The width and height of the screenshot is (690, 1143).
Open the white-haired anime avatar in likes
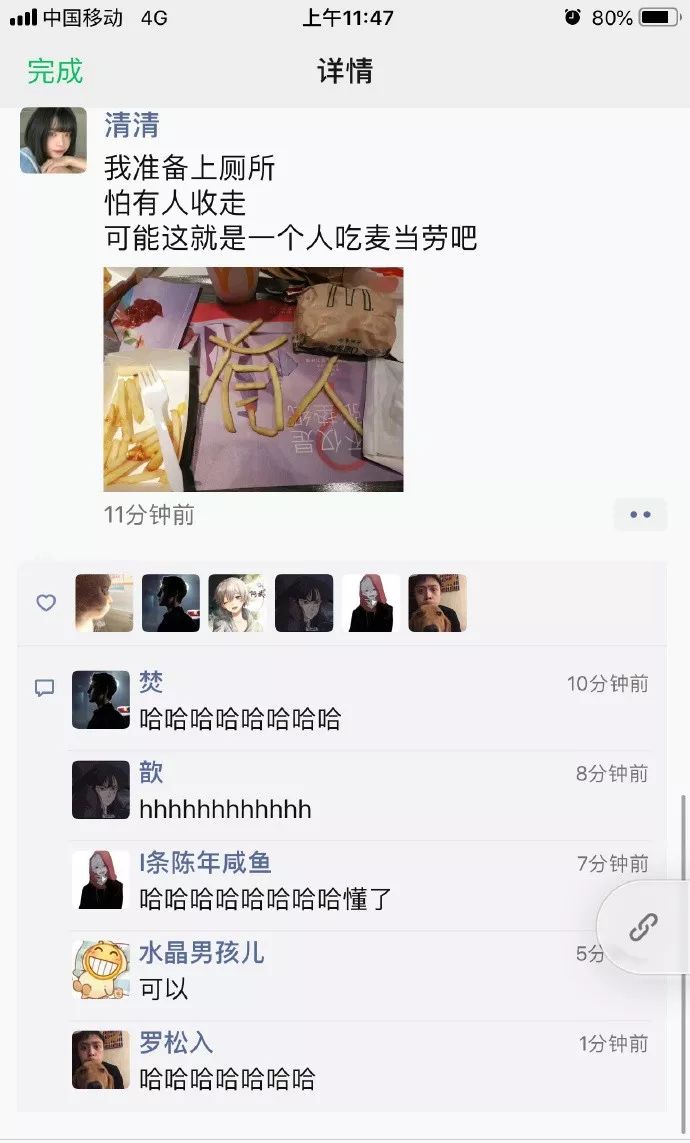[238, 603]
